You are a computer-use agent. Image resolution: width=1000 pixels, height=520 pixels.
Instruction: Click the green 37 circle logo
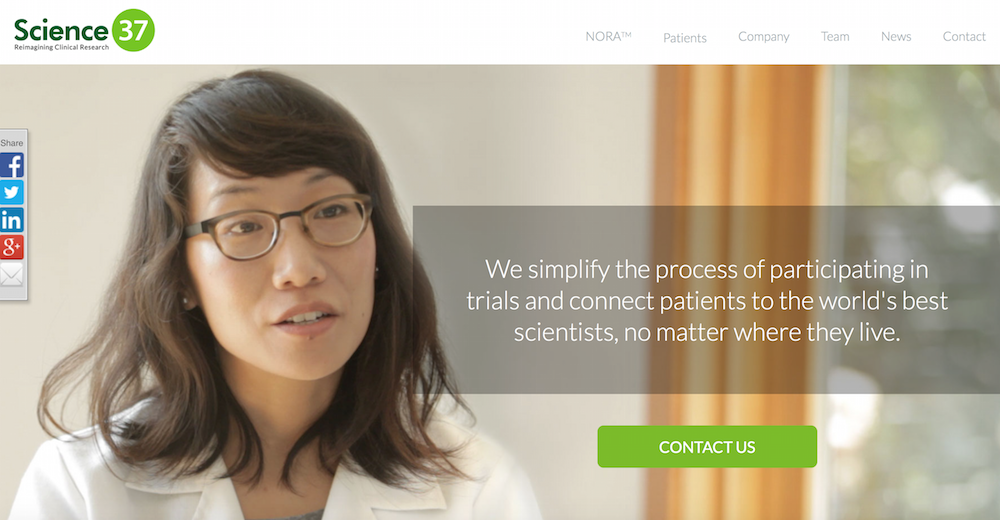click(x=133, y=30)
